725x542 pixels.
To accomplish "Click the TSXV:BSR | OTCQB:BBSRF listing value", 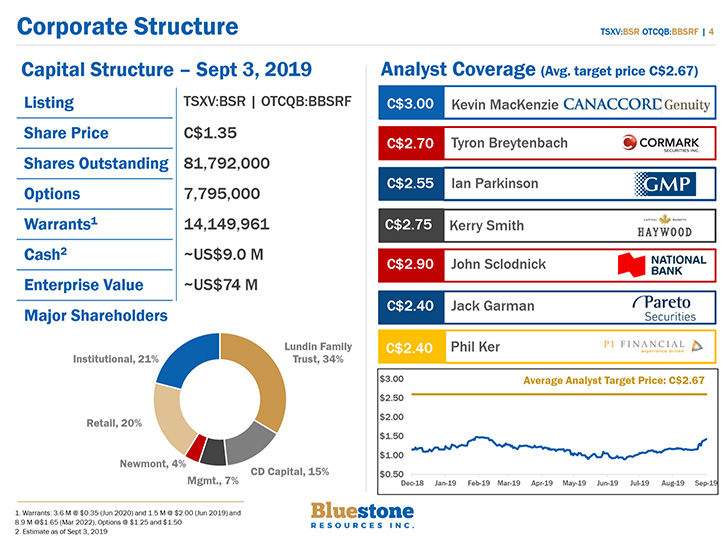I will [x=267, y=101].
